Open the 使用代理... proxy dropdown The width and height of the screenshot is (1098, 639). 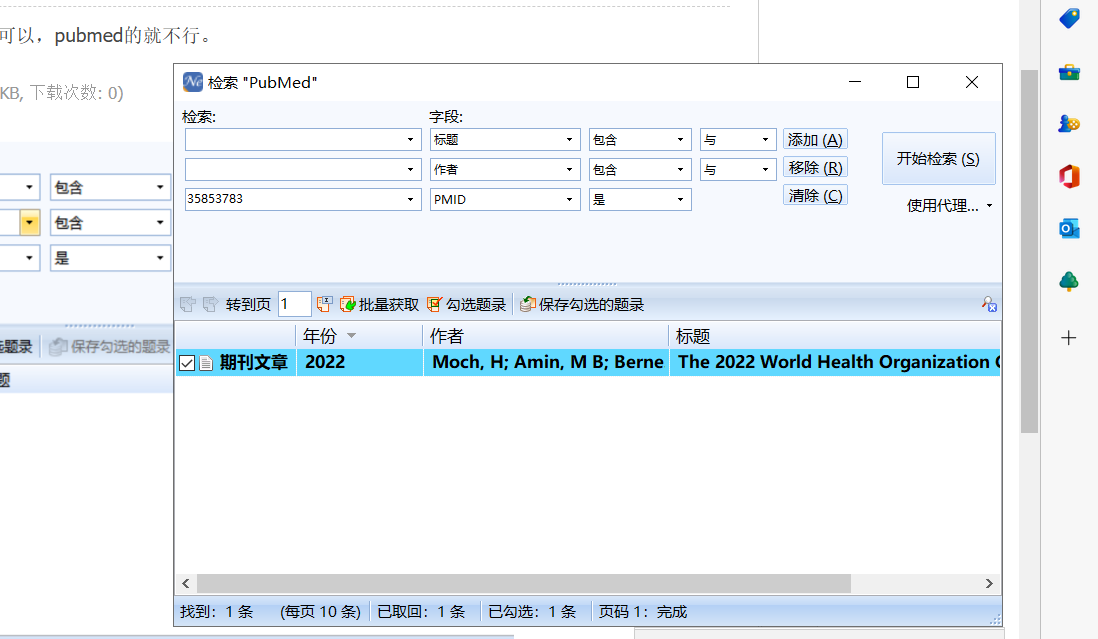(x=989, y=206)
